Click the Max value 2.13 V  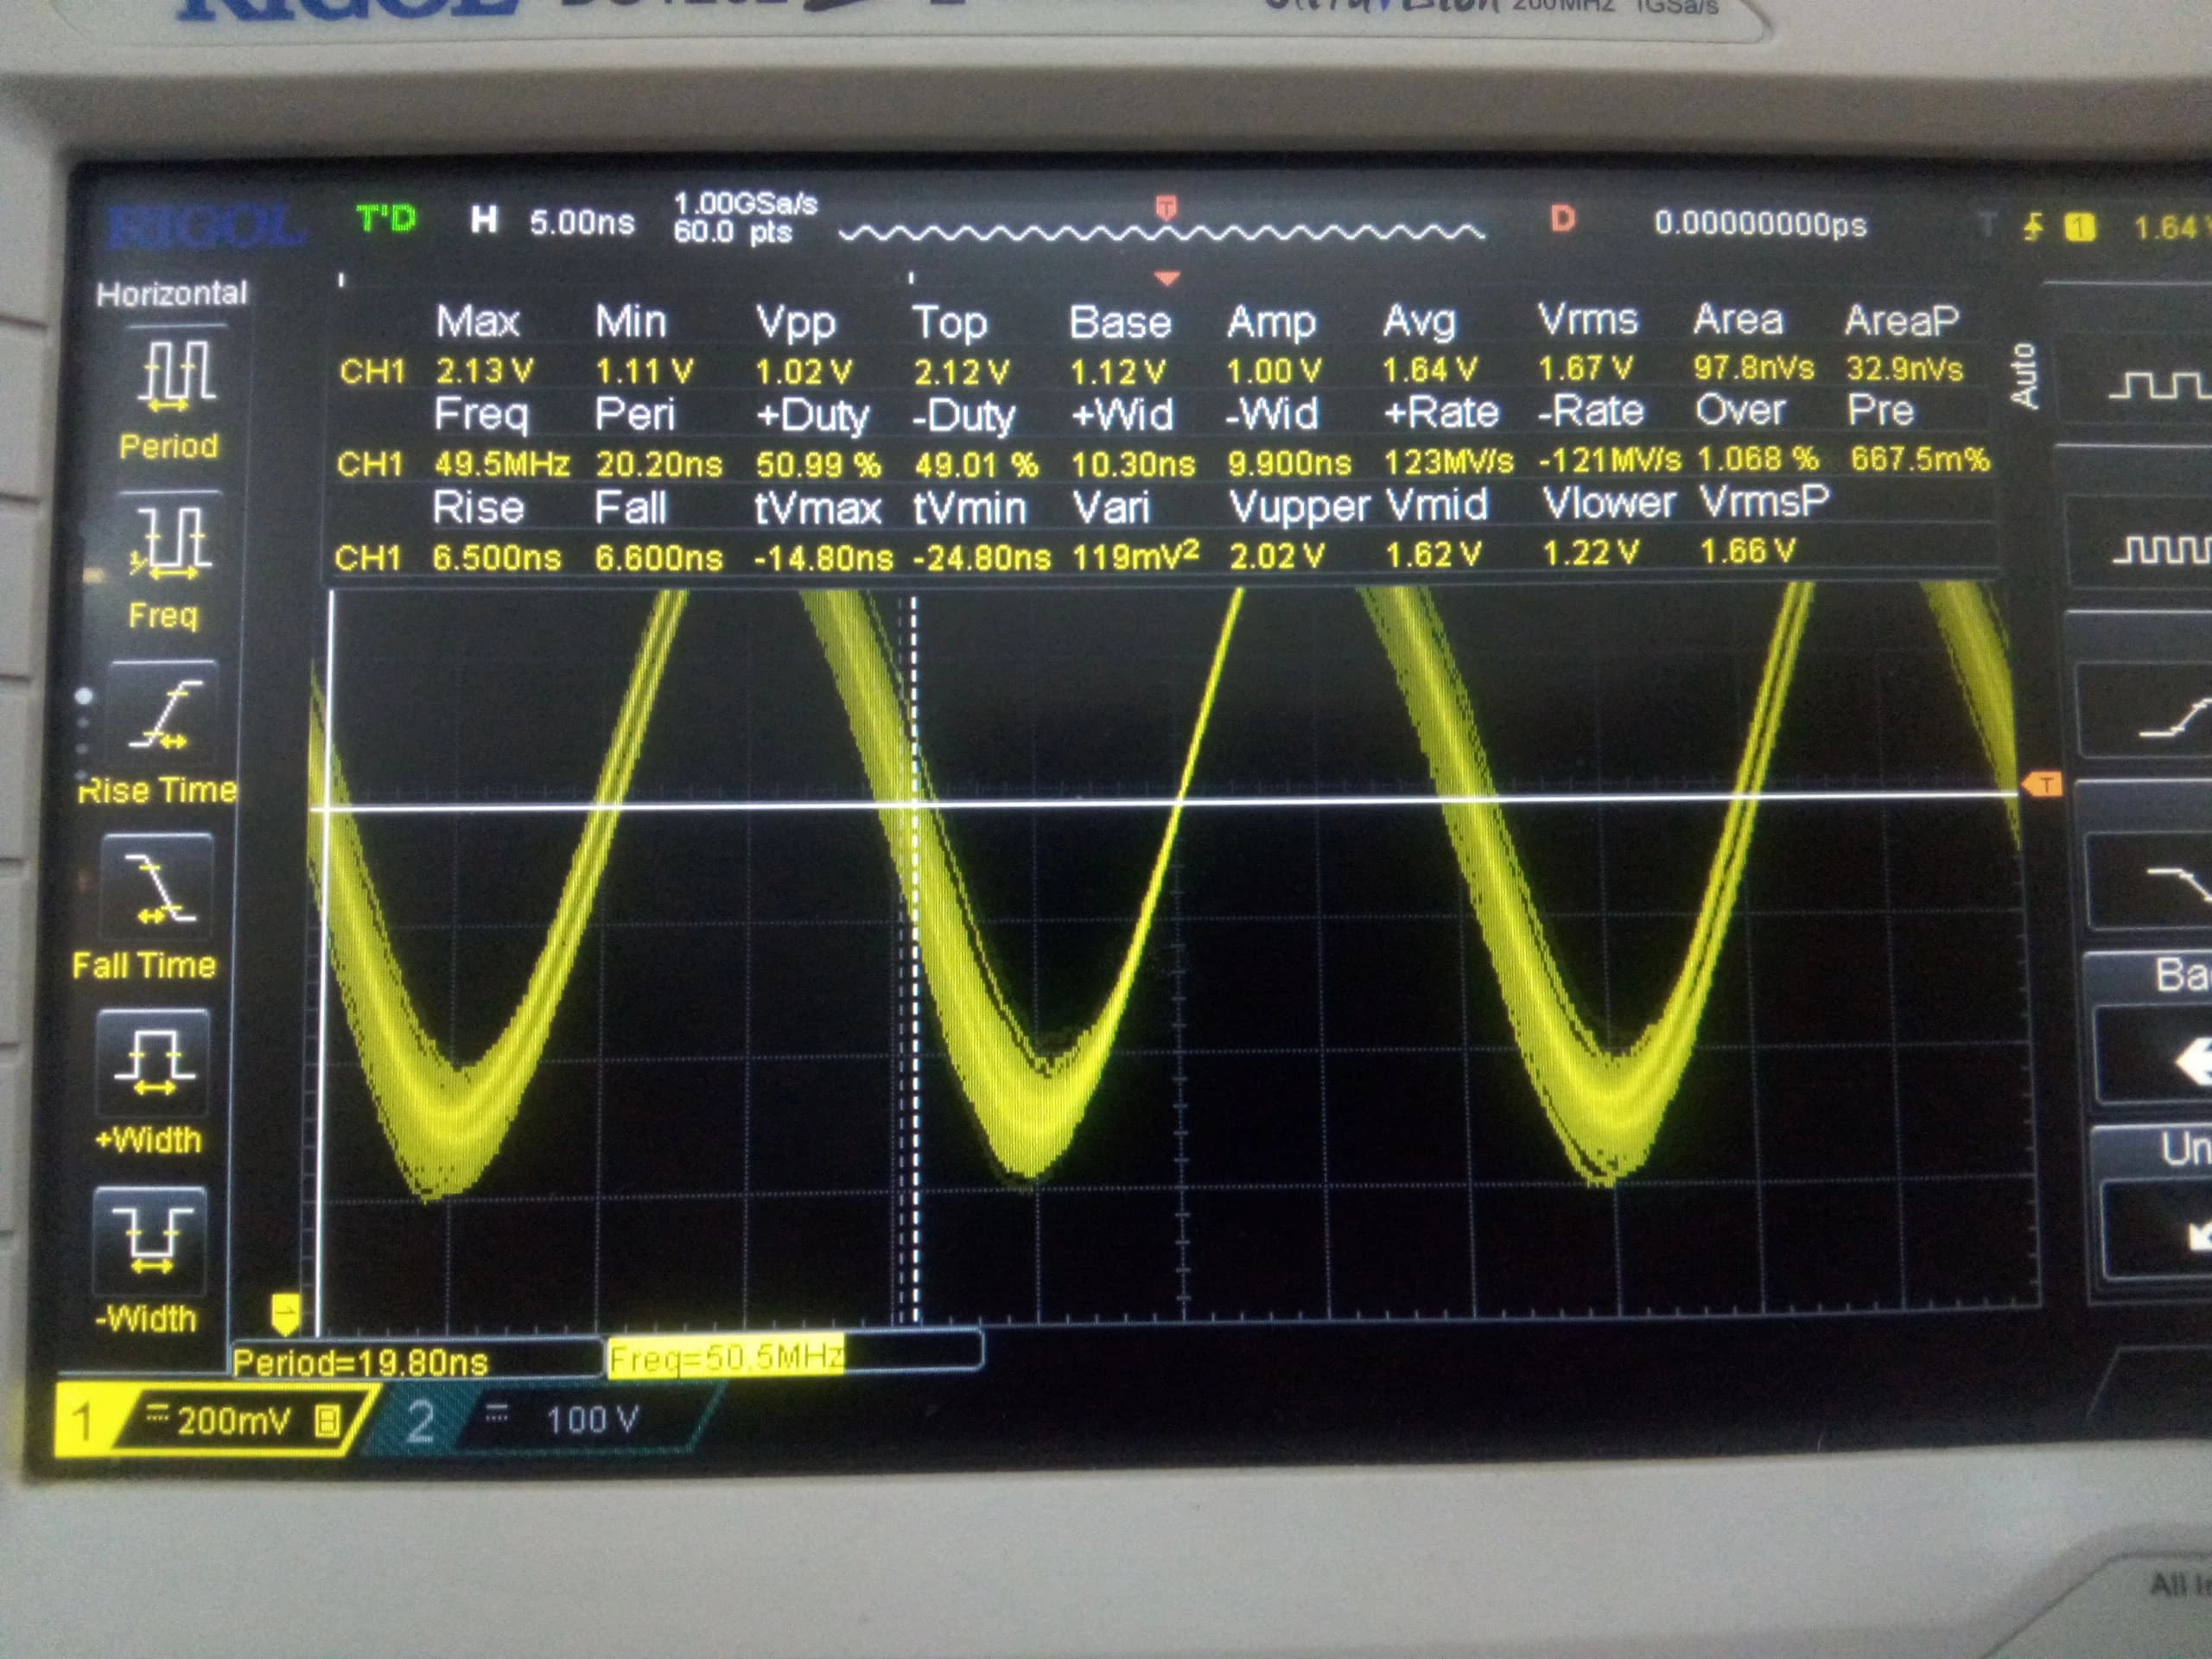pyautogui.click(x=484, y=371)
